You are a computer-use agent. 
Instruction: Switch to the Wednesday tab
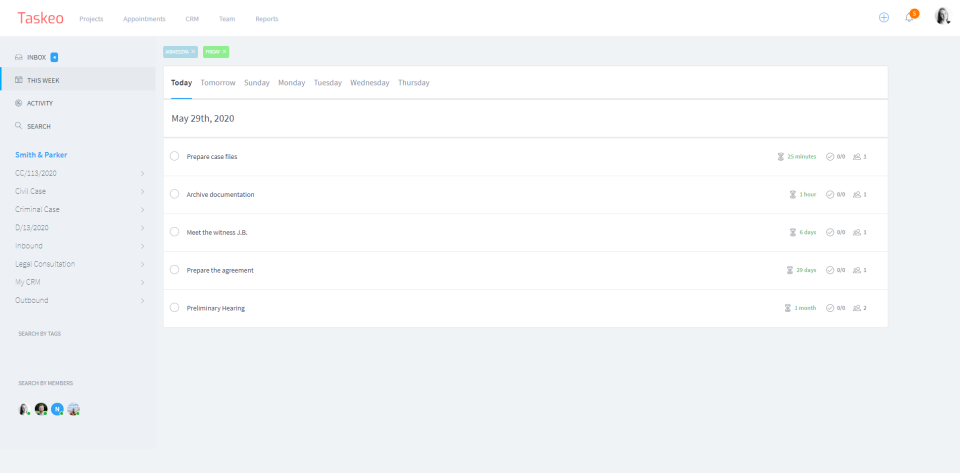click(370, 83)
